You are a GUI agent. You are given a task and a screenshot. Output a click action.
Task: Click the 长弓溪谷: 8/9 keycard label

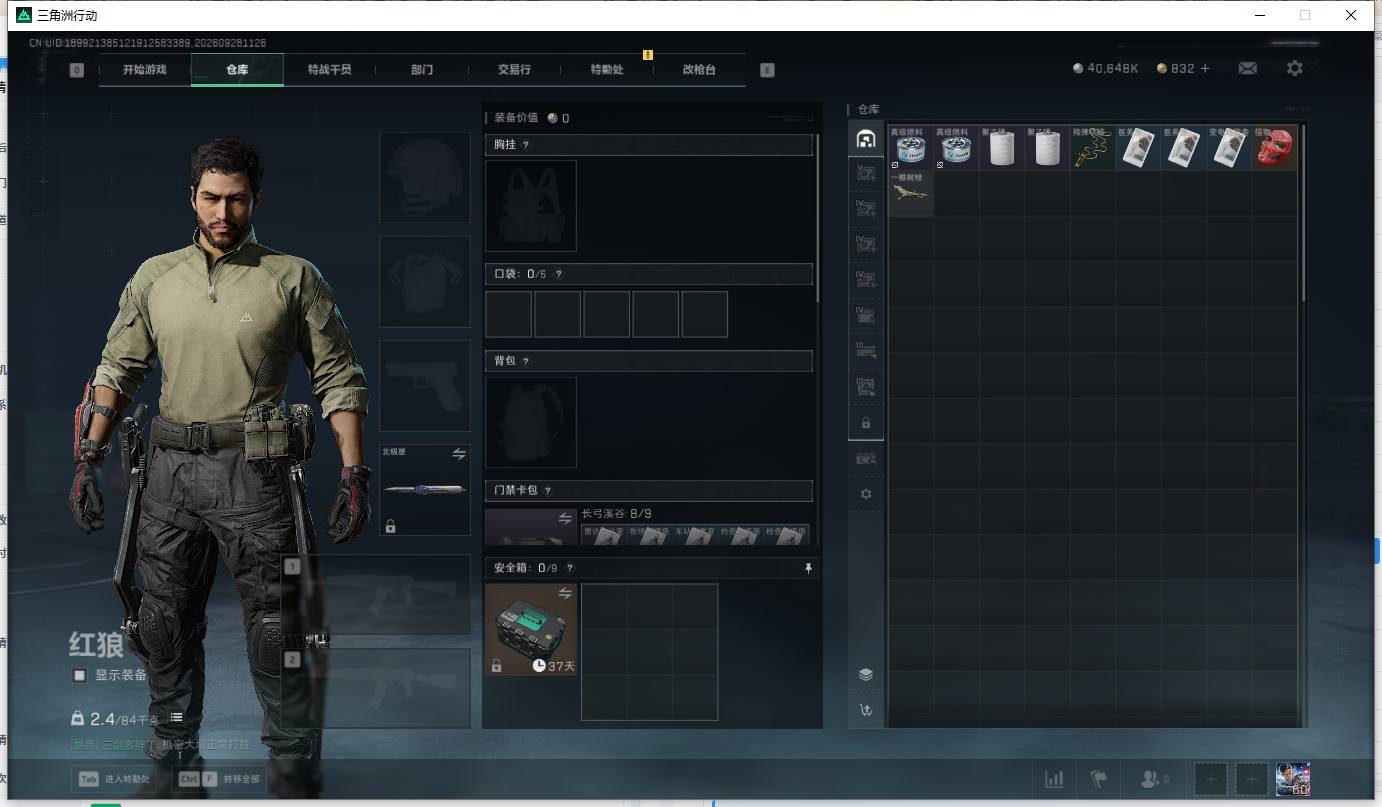click(x=617, y=514)
